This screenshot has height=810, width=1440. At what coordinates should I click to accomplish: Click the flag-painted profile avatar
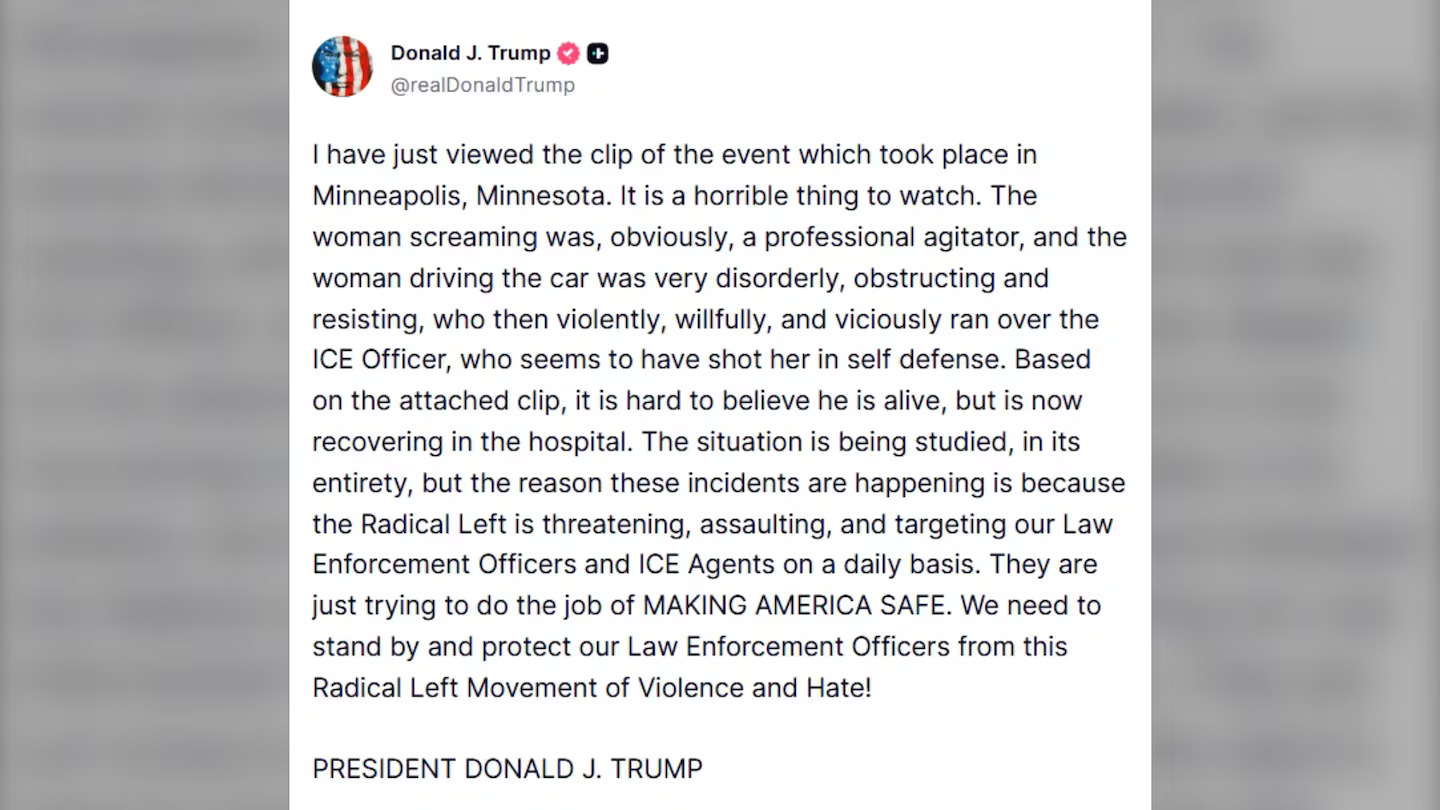click(342, 67)
